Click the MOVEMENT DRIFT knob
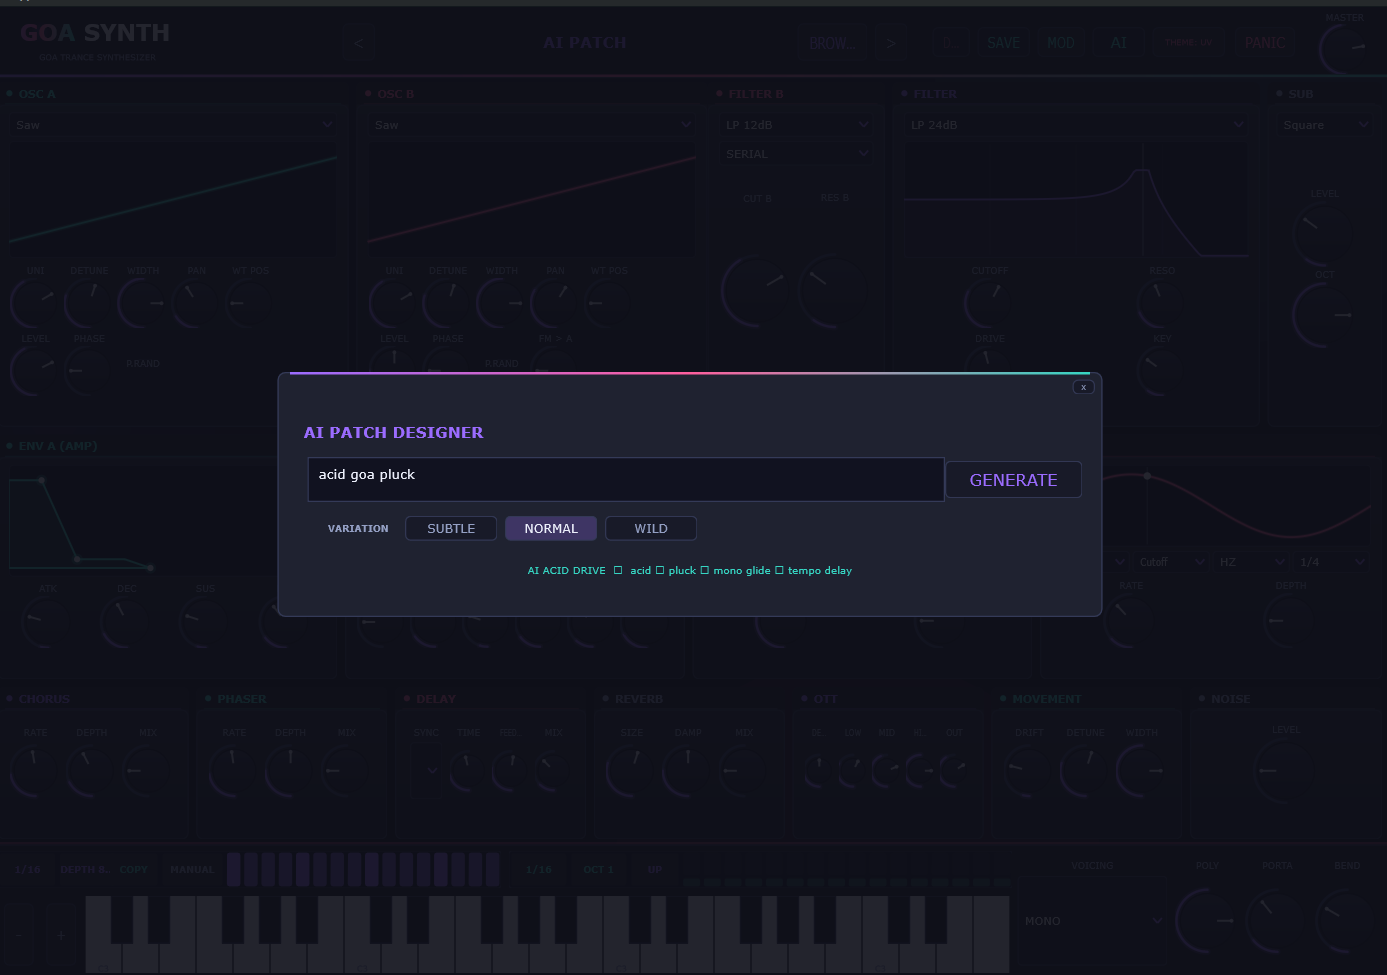Screen dimensions: 1387x975 tap(1028, 771)
